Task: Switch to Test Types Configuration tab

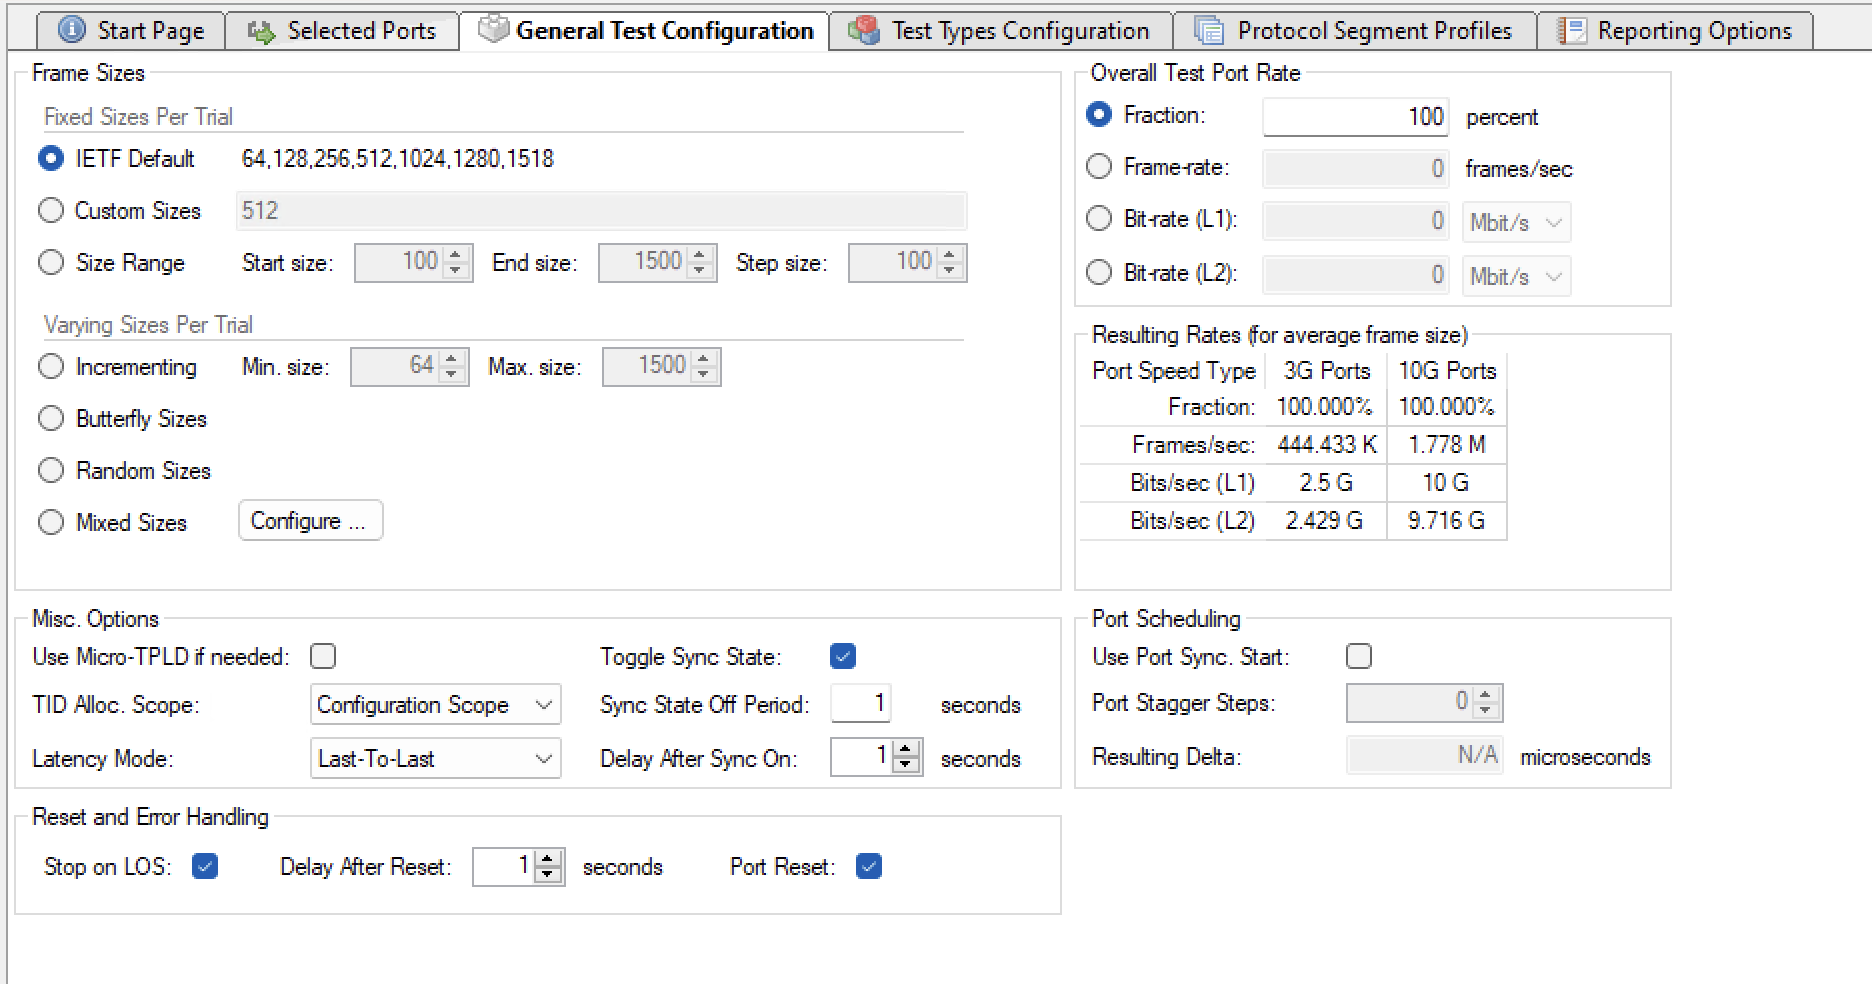Action: coord(1000,31)
